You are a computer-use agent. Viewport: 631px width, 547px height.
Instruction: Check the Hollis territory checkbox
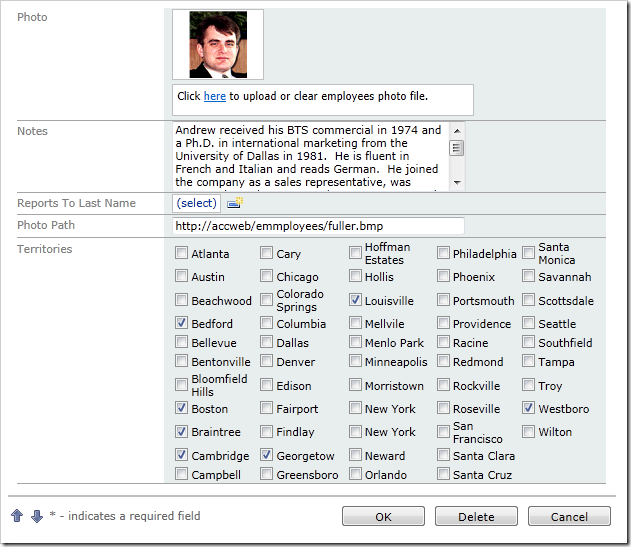click(355, 276)
